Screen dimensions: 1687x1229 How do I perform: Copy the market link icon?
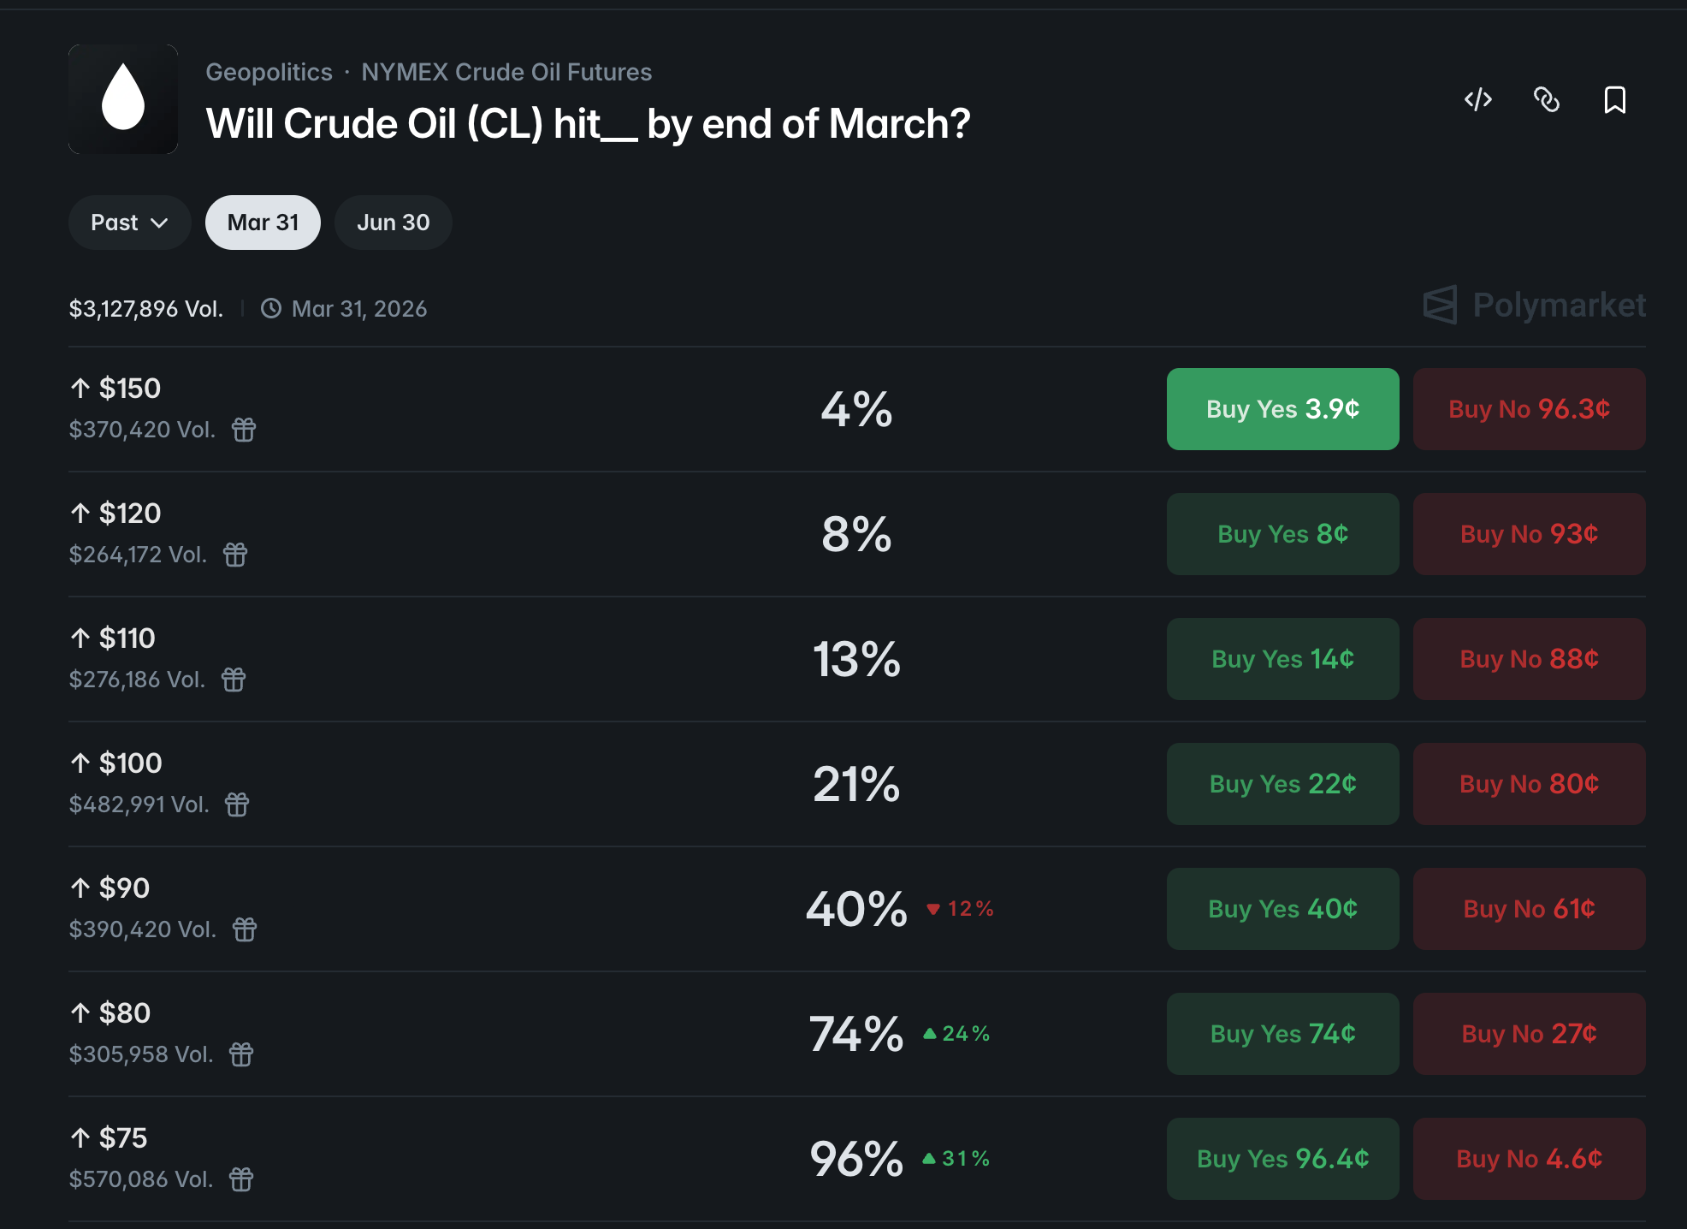[1546, 99]
